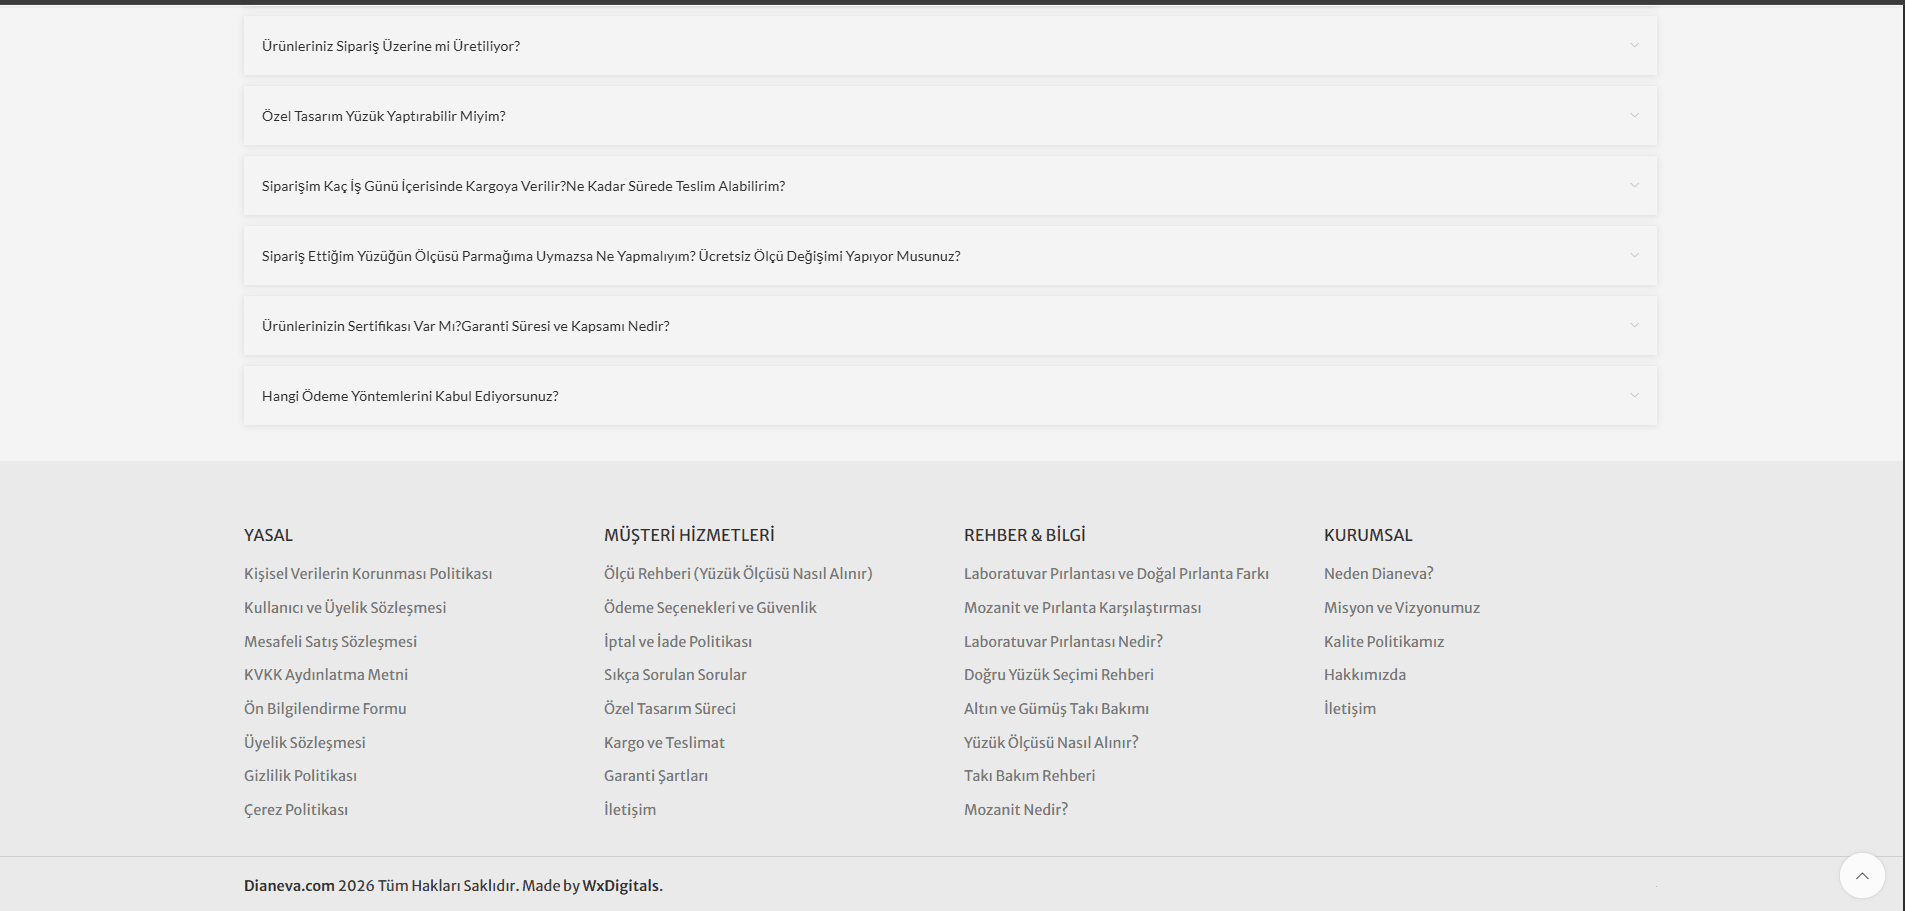Screen dimensions: 1905x911
Task: Open Altın ve Gümüş Takı Bakımı link
Action: pyautogui.click(x=1056, y=709)
